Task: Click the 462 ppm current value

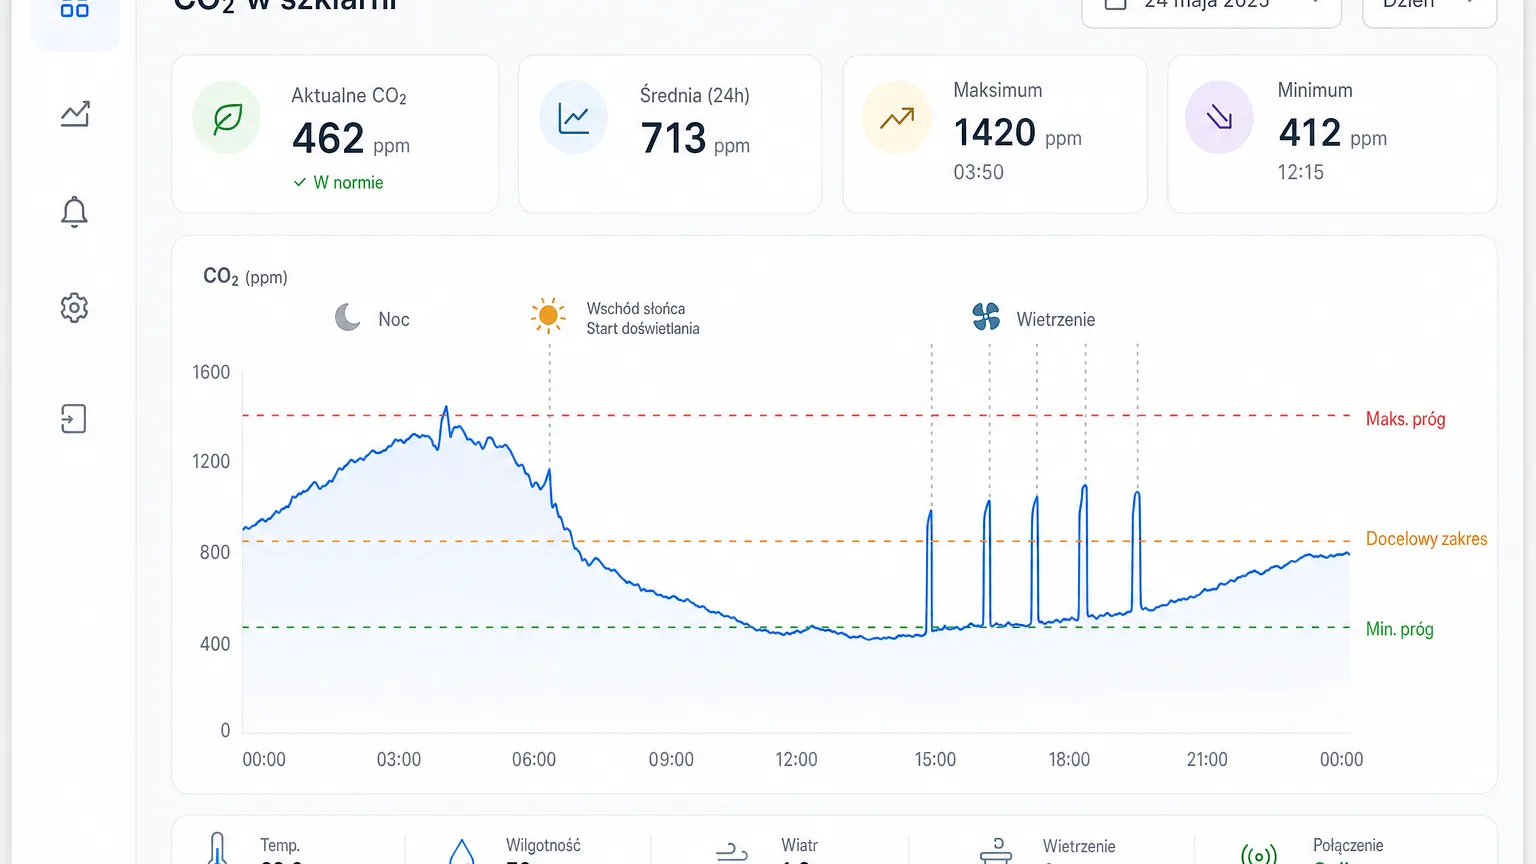Action: [351, 138]
